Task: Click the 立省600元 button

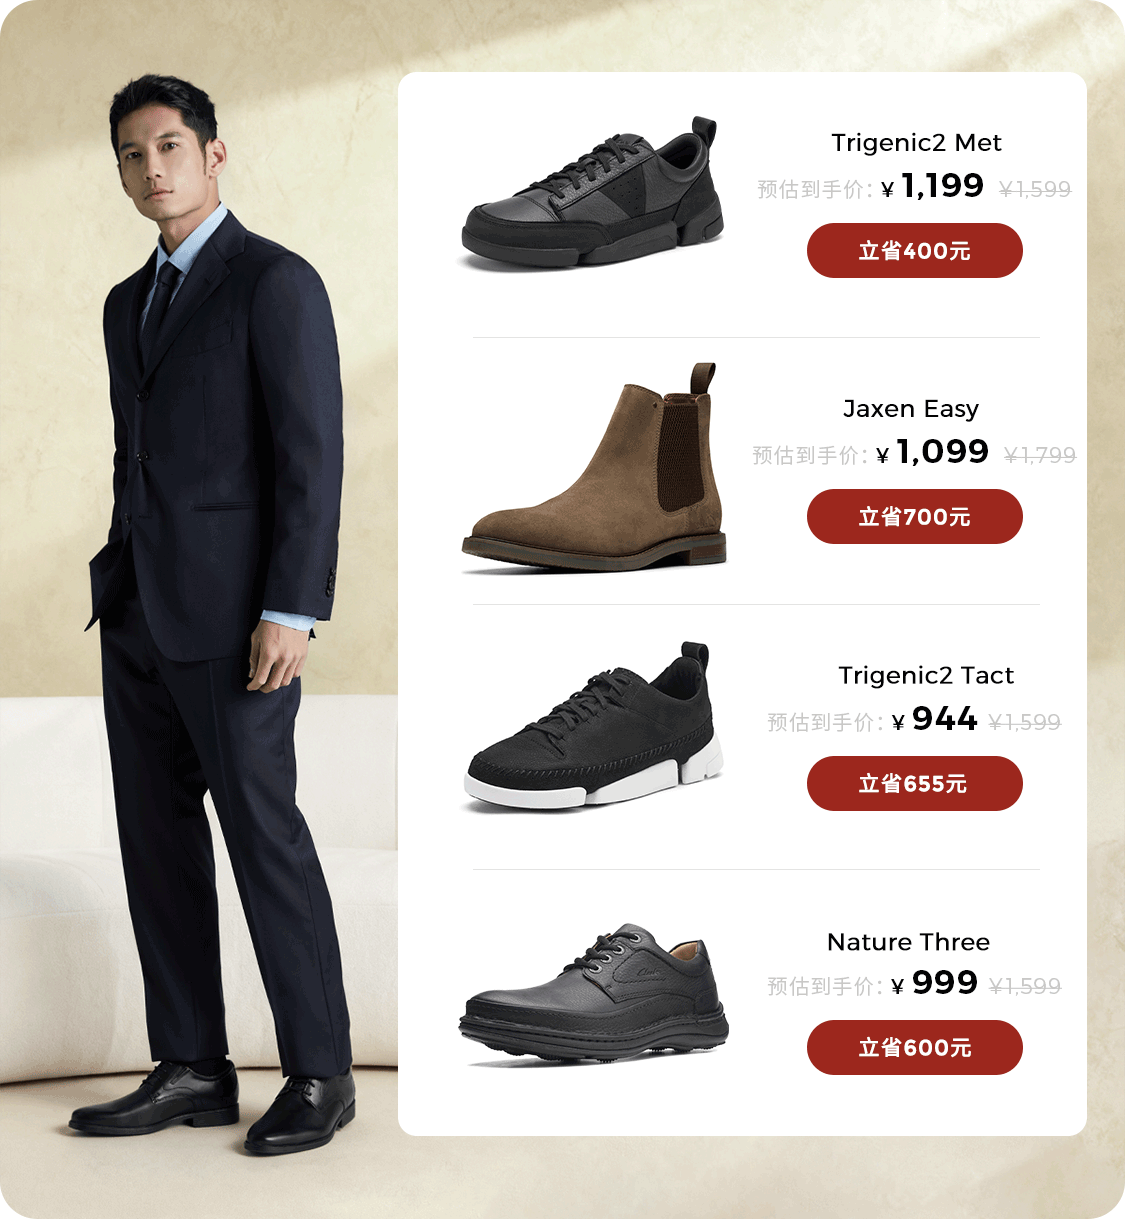Action: click(x=914, y=1047)
